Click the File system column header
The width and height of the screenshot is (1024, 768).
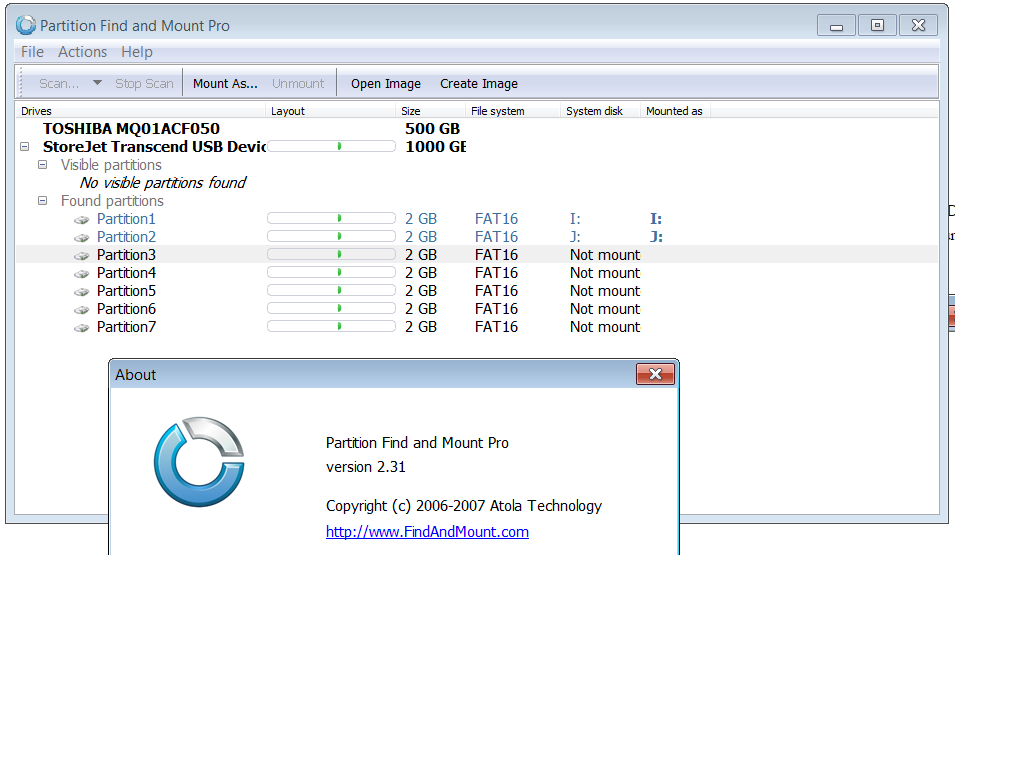click(513, 111)
